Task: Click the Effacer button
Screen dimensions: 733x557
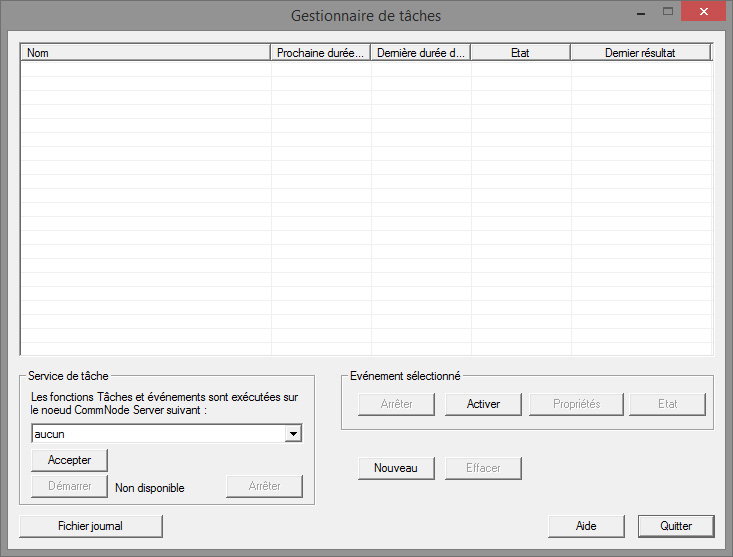Action: [483, 468]
